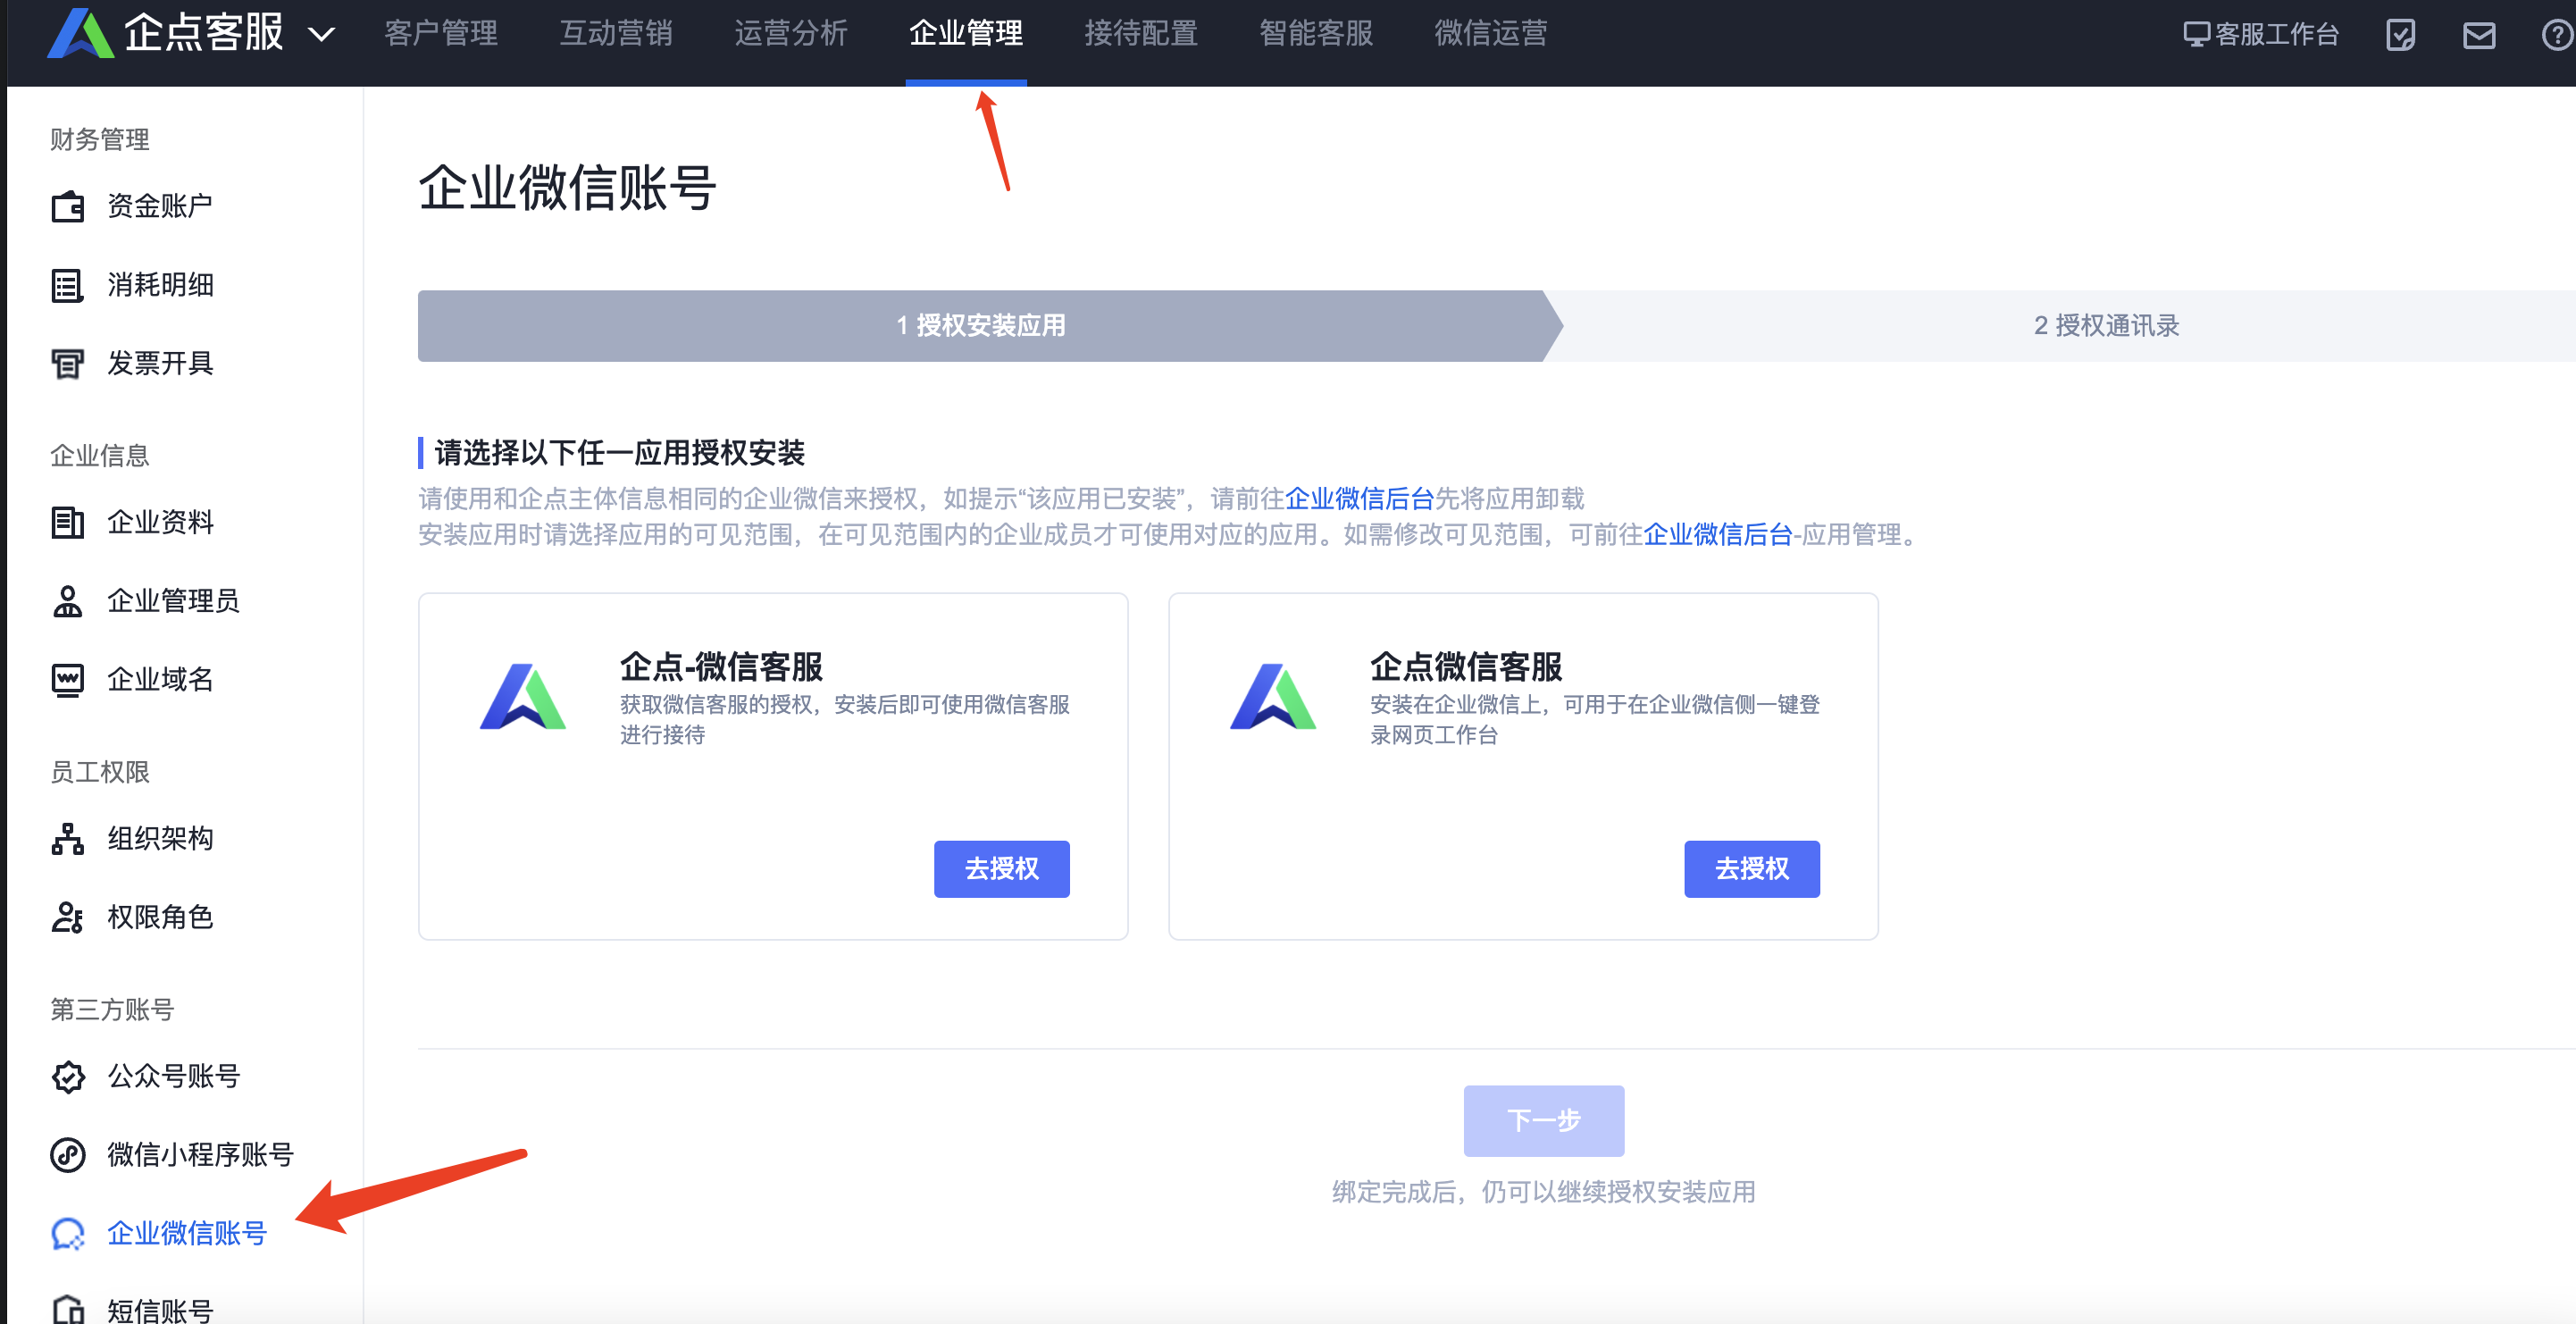
Task: Open 客服工作台 workbench link
Action: [x=2260, y=35]
